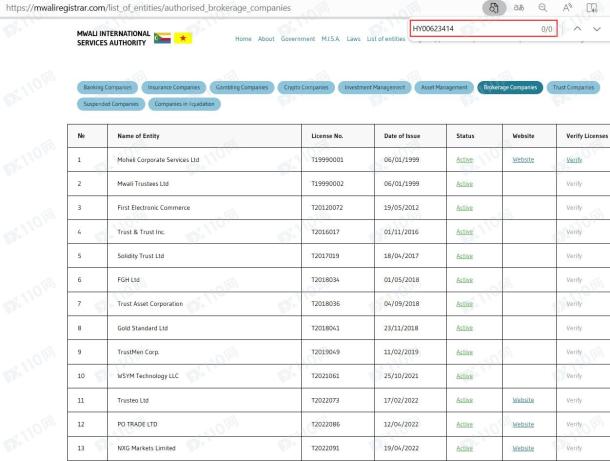Click Active status for First Electronic Commerce
This screenshot has height=461, width=610.
point(465,208)
